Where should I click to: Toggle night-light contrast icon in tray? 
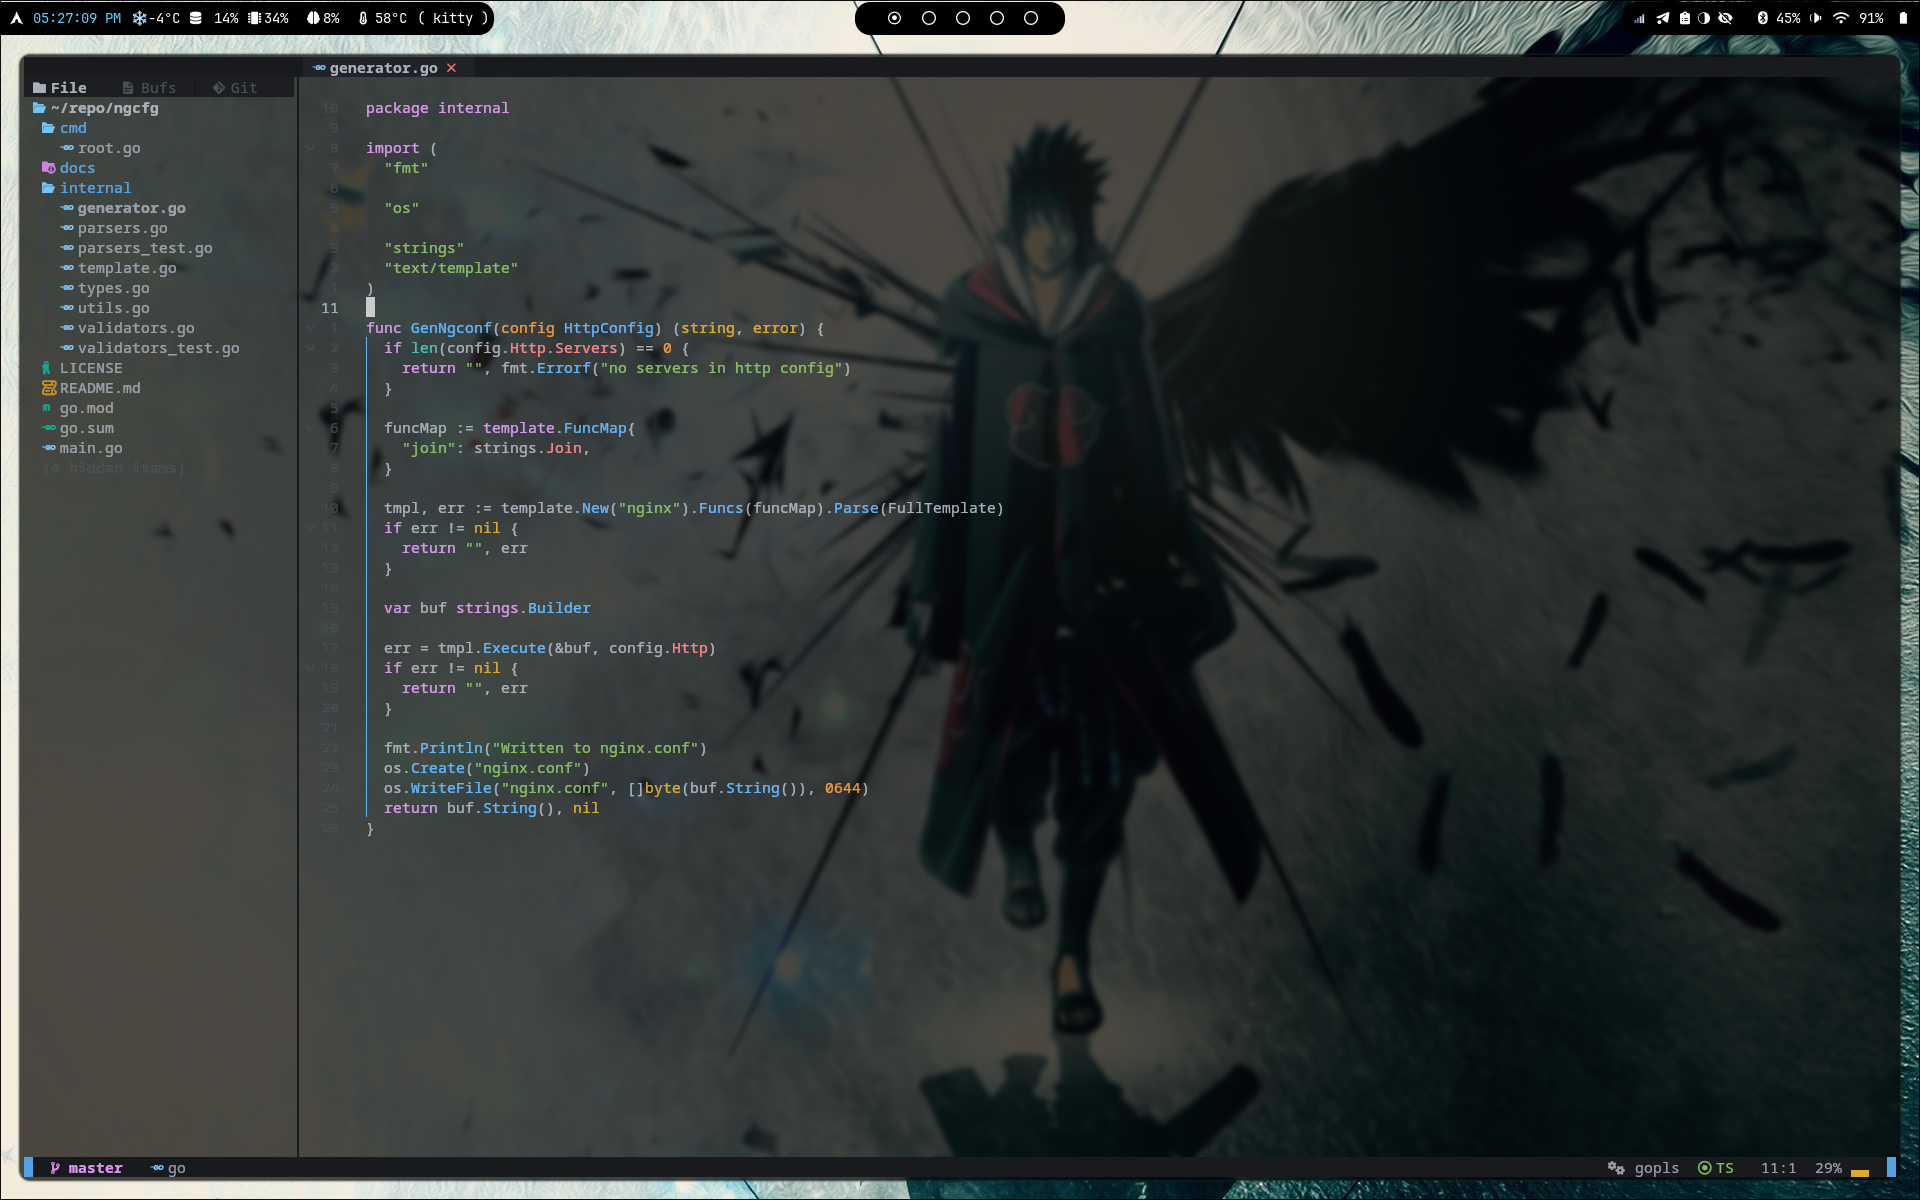pyautogui.click(x=1706, y=18)
